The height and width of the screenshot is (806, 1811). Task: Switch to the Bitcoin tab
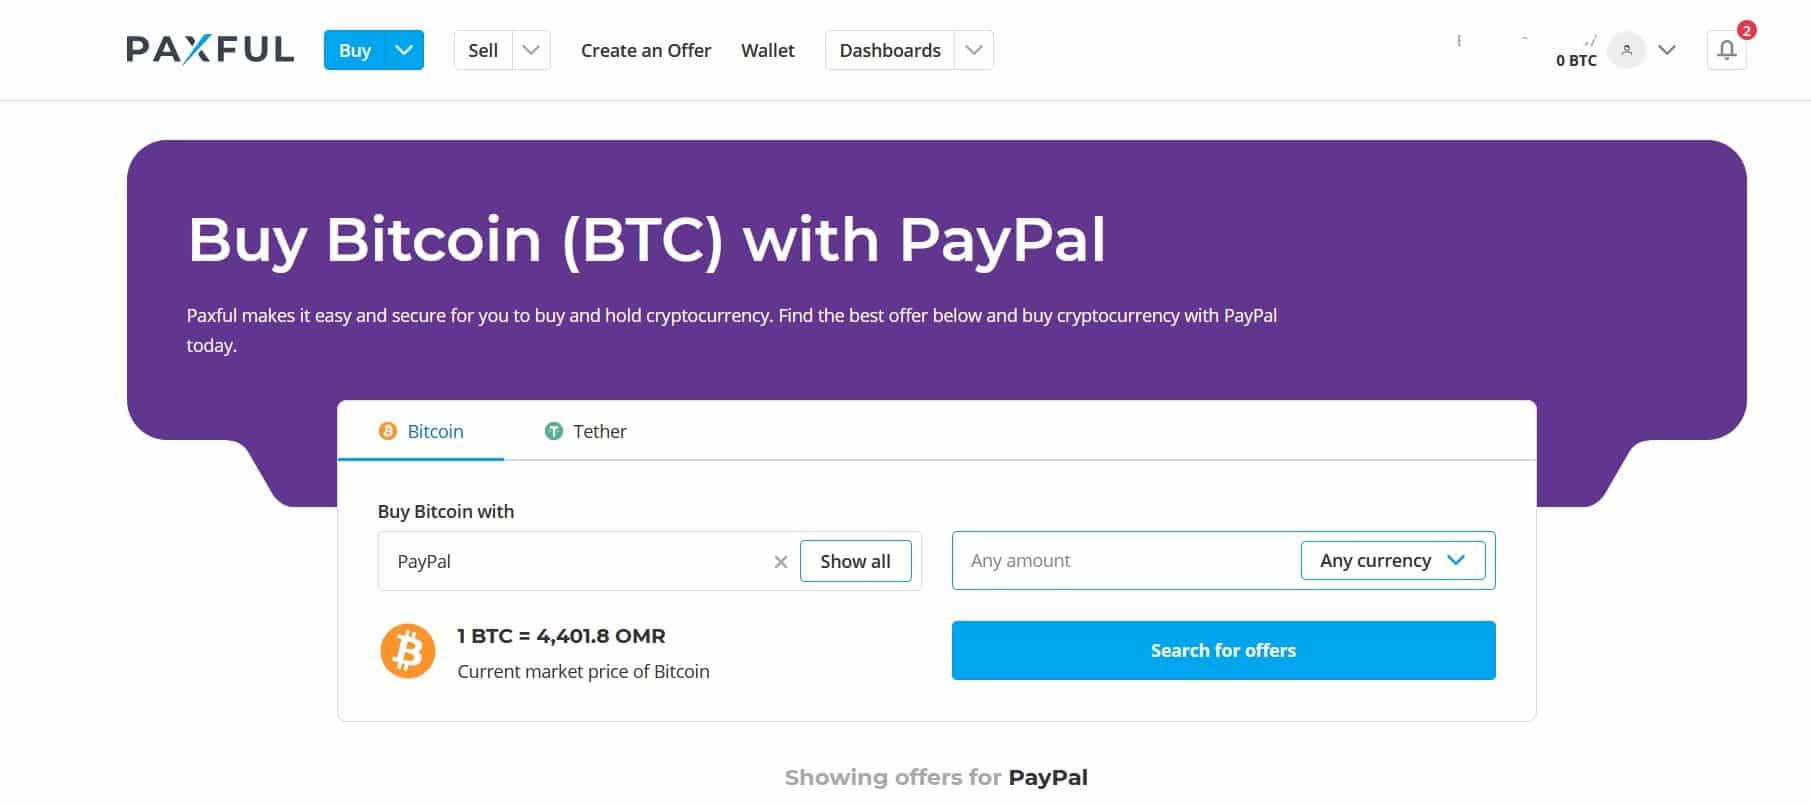point(433,431)
